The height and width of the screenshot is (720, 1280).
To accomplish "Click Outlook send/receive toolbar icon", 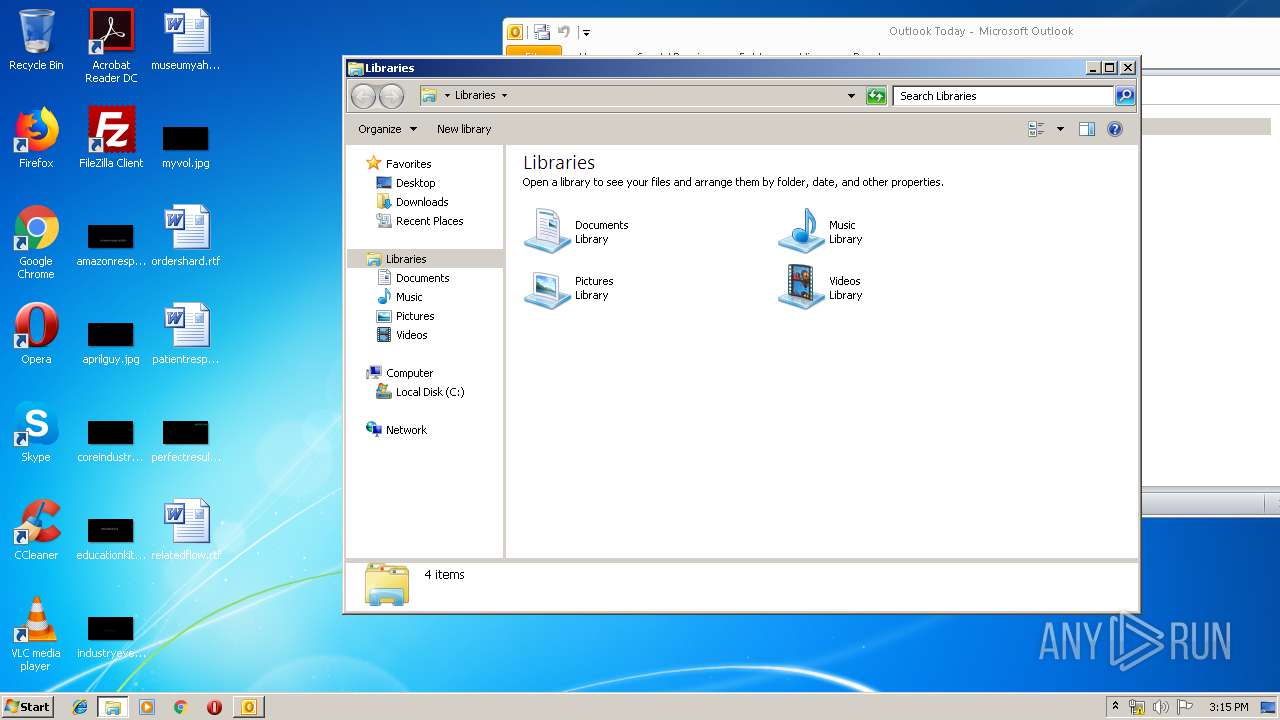I will 541,33.
